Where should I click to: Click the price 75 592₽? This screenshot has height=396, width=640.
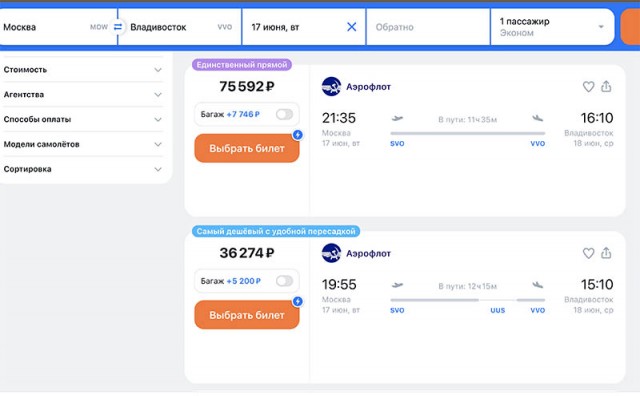[247, 86]
